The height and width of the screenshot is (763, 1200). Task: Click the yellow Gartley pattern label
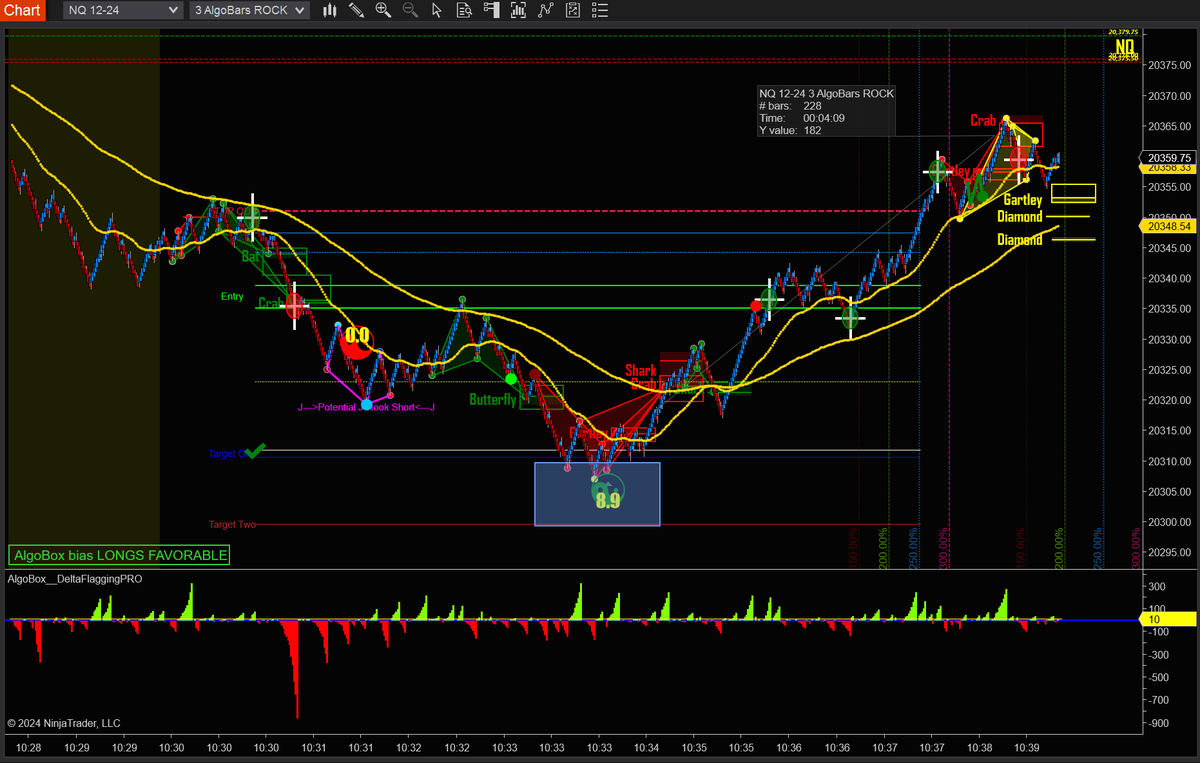click(x=1023, y=200)
